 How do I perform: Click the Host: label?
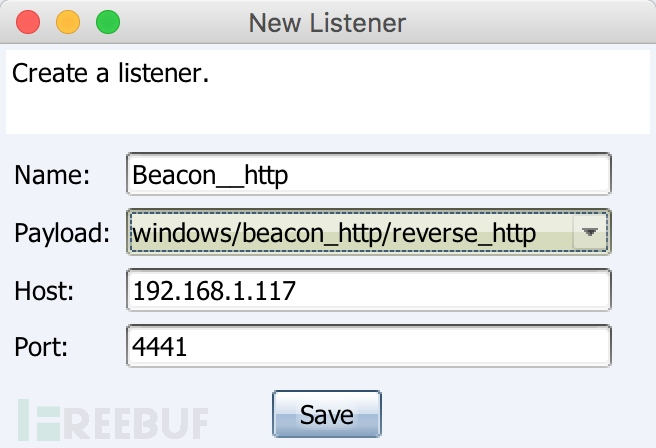(x=44, y=291)
